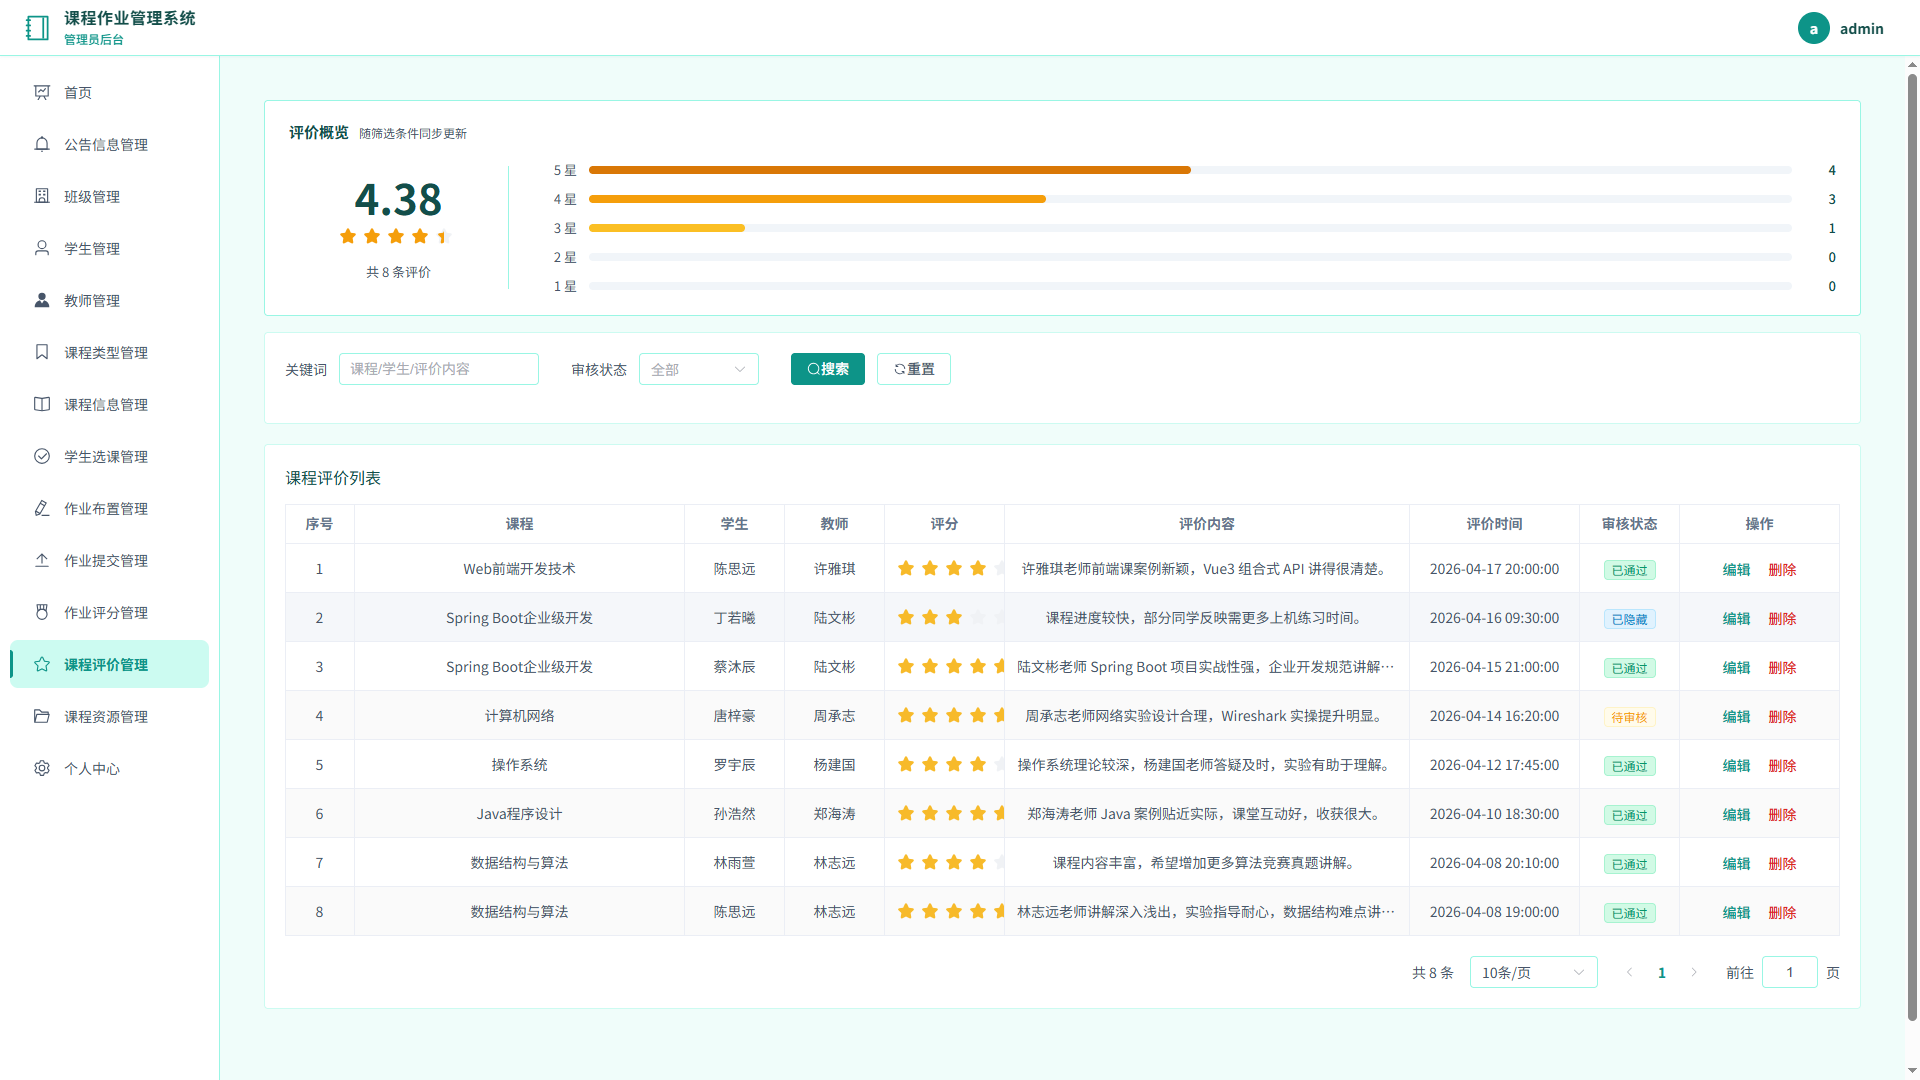The height and width of the screenshot is (1080, 1920).
Task: Click the gear icon for 个人中心
Action: click(x=42, y=768)
